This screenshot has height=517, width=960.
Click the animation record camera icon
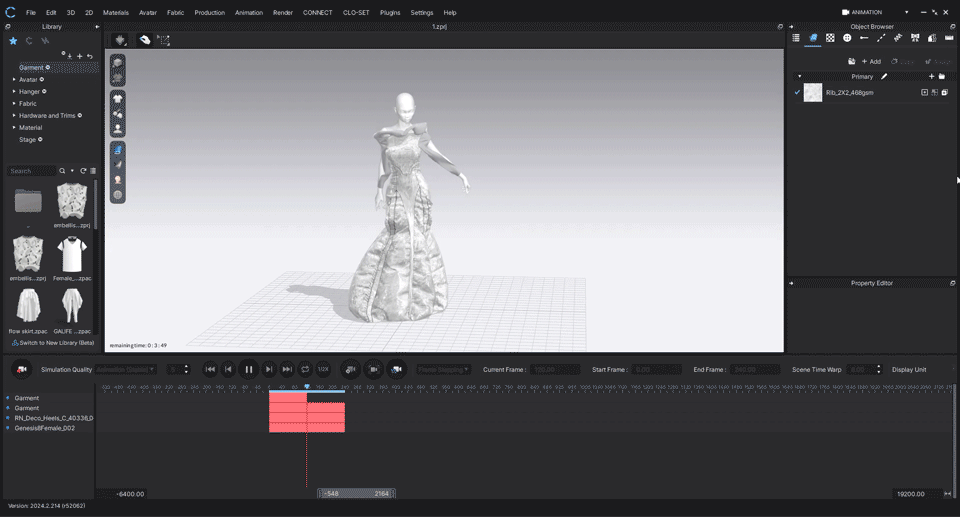pyautogui.click(x=22, y=369)
